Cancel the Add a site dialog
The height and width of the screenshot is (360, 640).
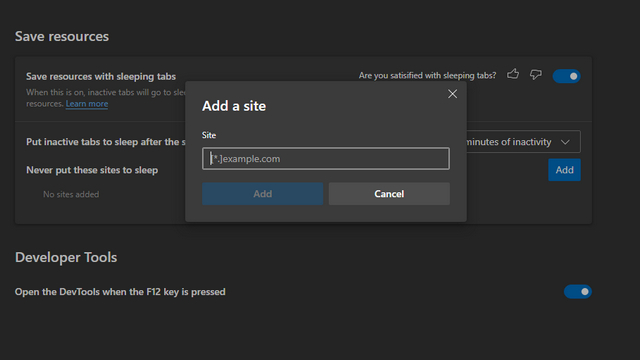point(389,193)
